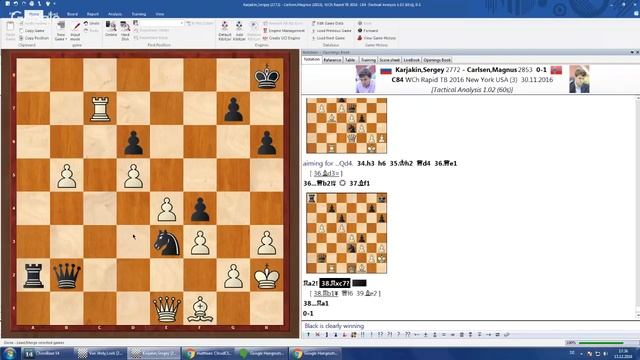Open the Training ribbon tab
Viewport: 640px width, 360px height.
click(139, 14)
